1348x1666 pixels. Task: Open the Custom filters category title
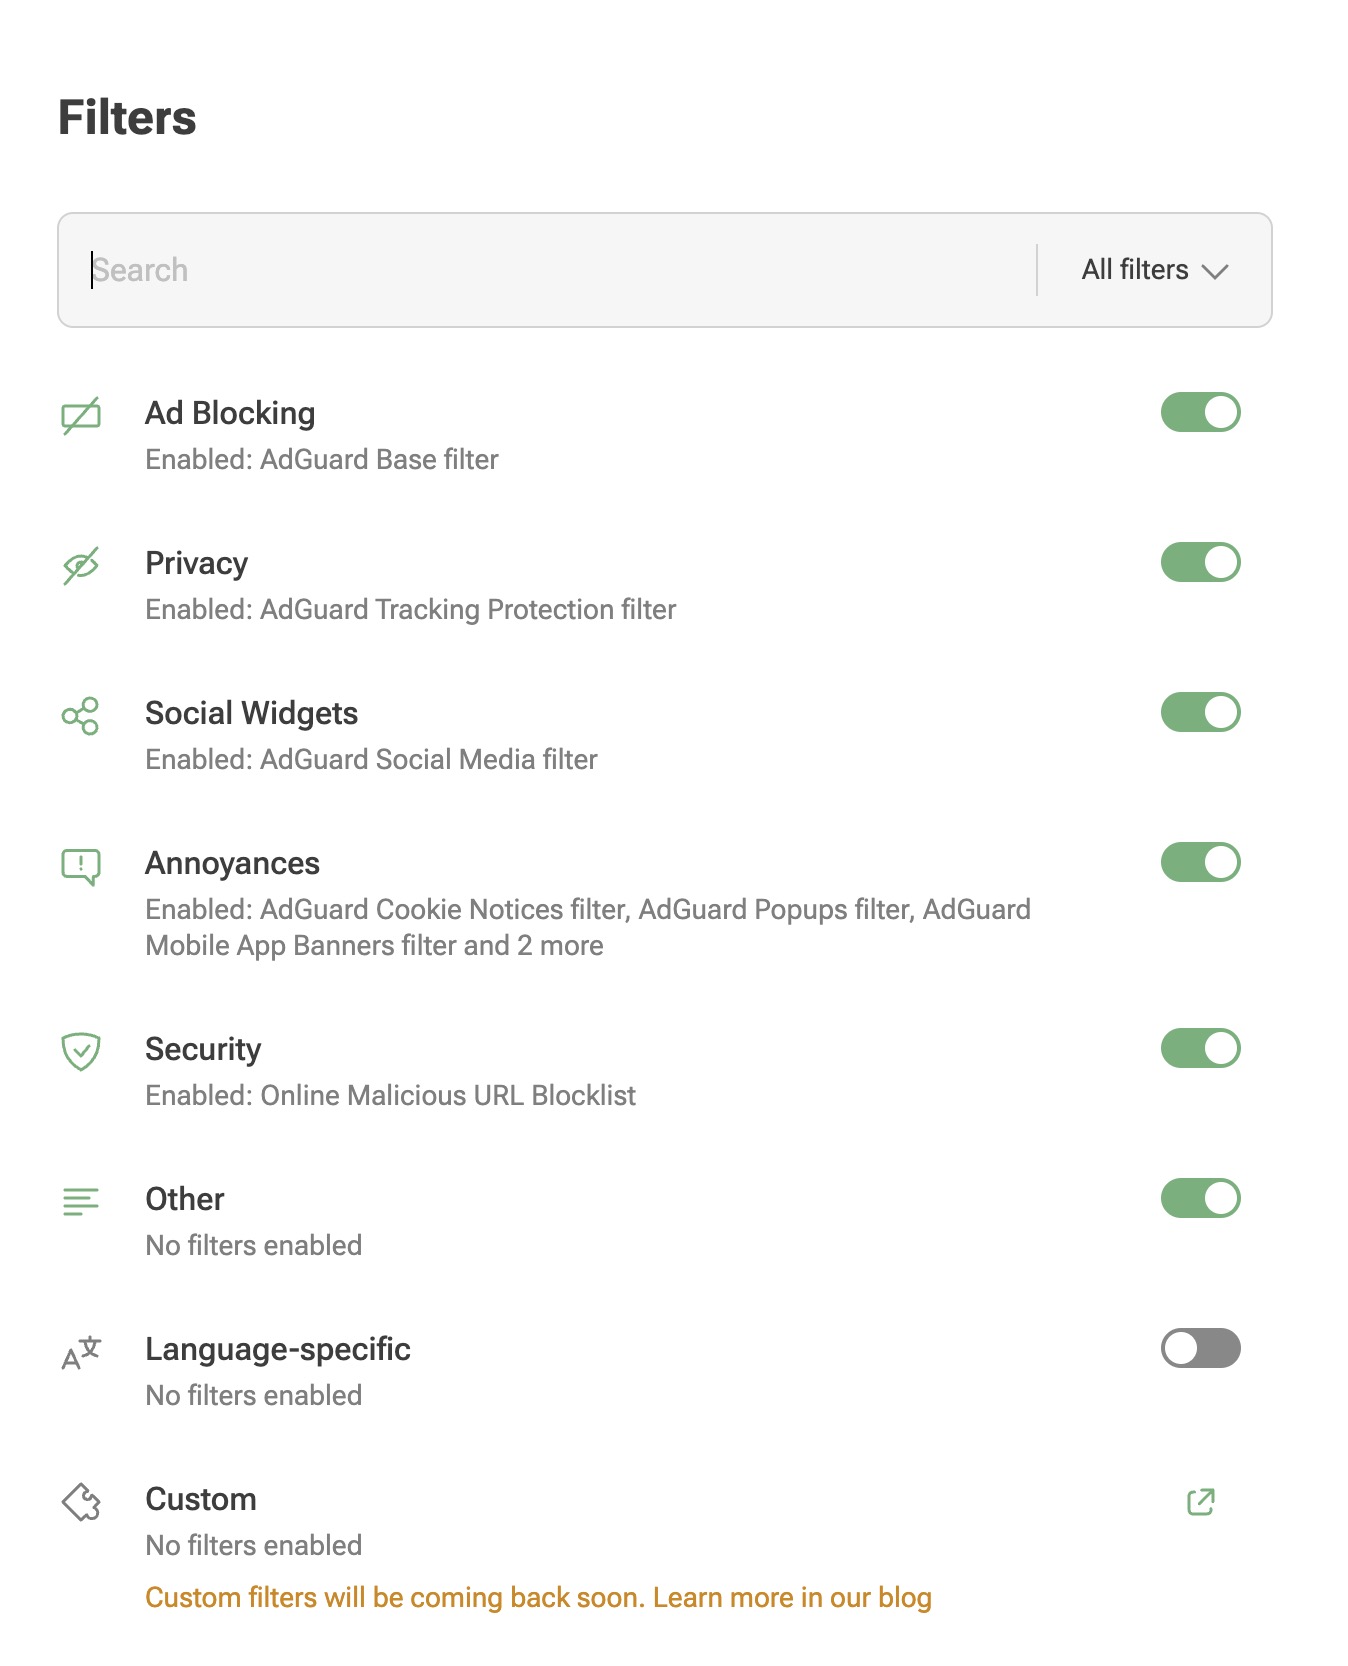click(x=201, y=1499)
